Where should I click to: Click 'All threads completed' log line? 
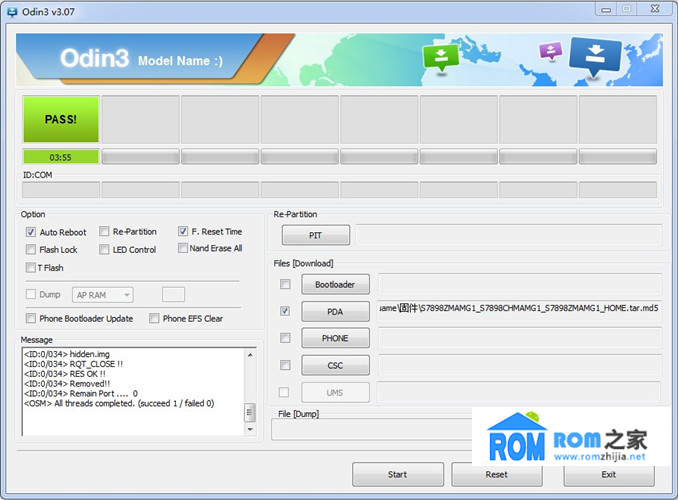point(119,404)
